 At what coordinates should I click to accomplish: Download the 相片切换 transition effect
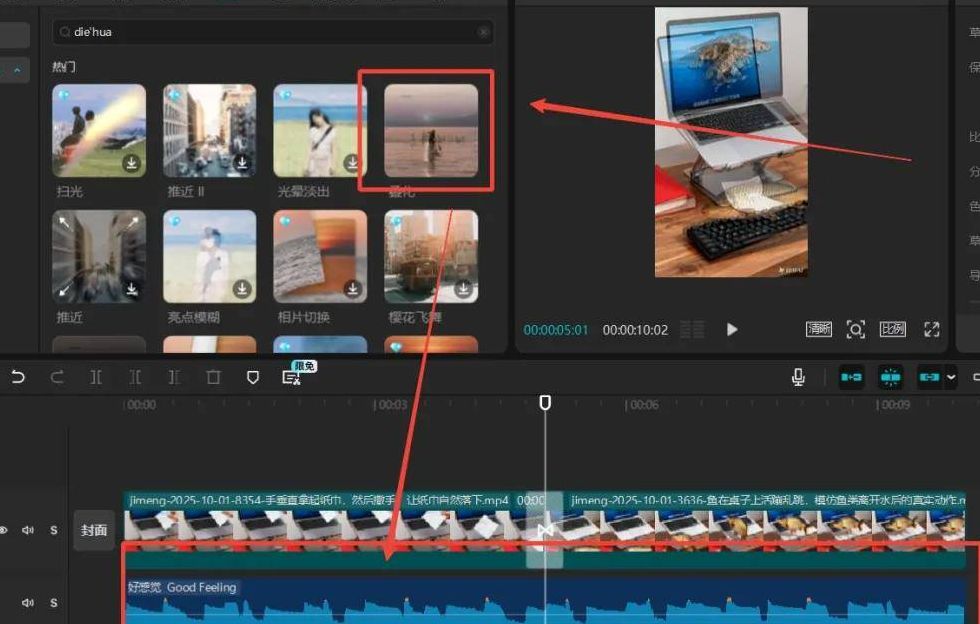click(x=353, y=289)
